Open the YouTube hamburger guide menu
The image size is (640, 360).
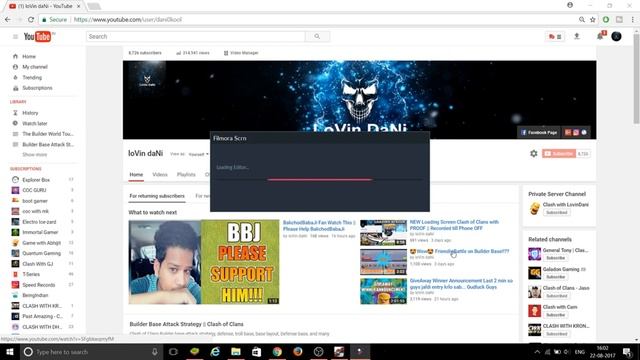click(15, 37)
